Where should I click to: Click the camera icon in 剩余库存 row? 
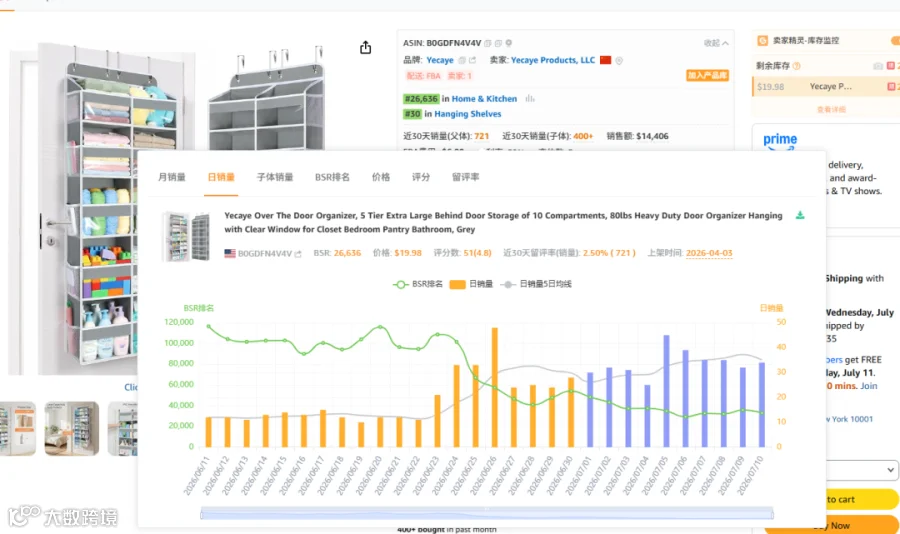(878, 66)
